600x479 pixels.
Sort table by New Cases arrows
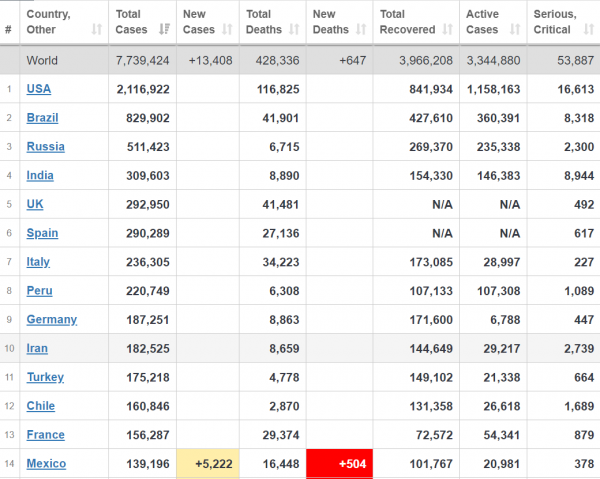tap(227, 29)
